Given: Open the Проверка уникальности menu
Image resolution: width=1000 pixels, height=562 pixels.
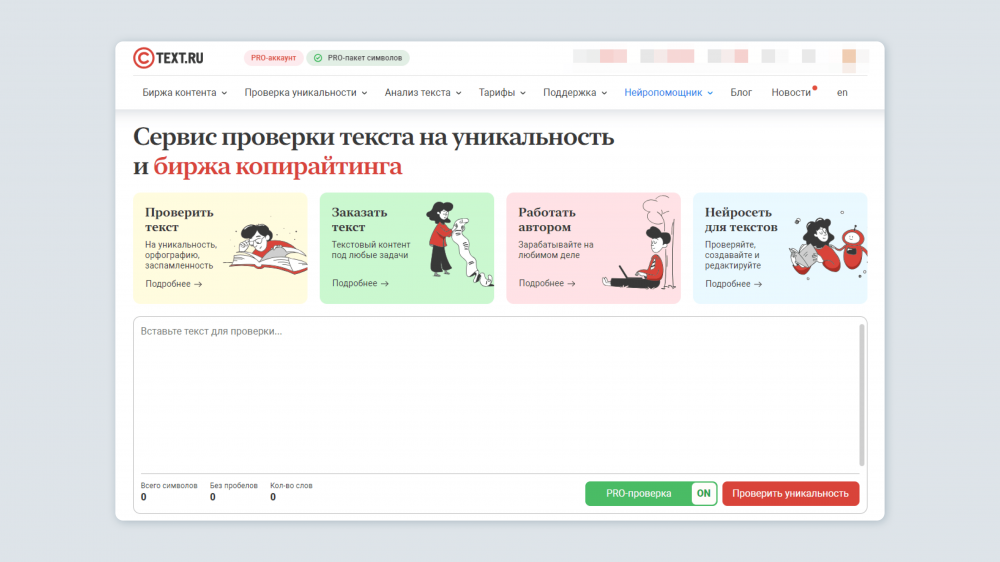Looking at the screenshot, I should coord(305,92).
